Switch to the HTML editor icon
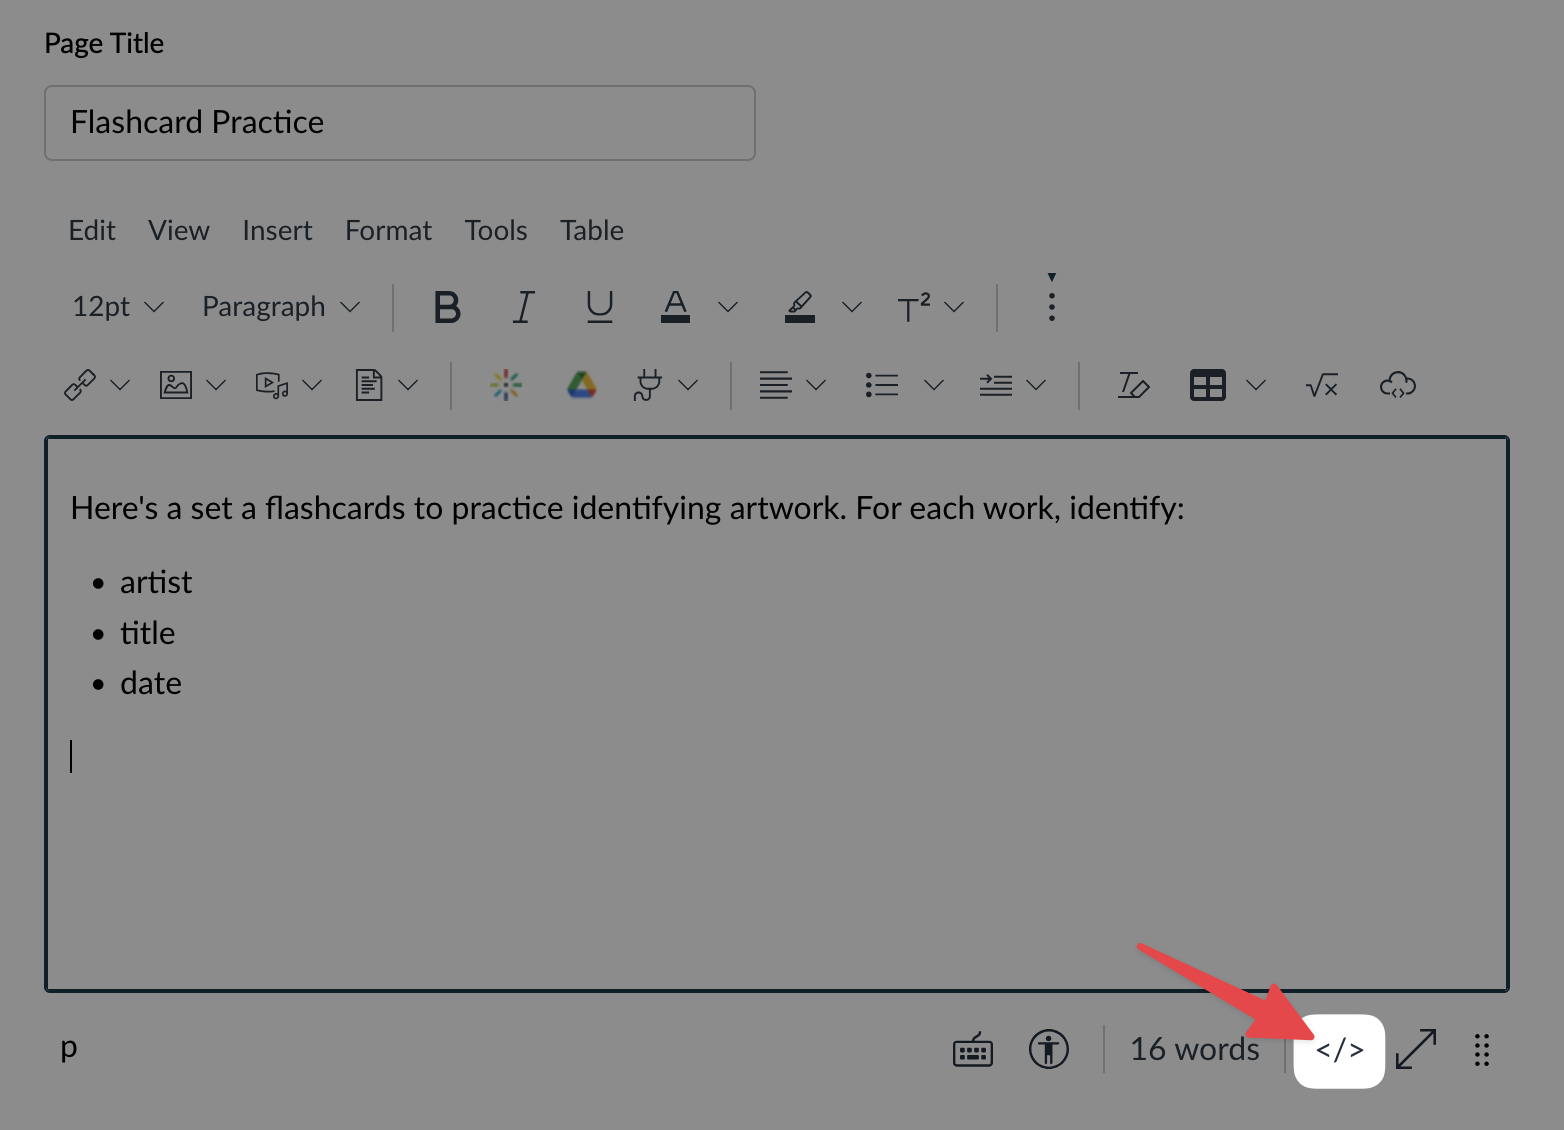This screenshot has width=1564, height=1130. (x=1339, y=1051)
